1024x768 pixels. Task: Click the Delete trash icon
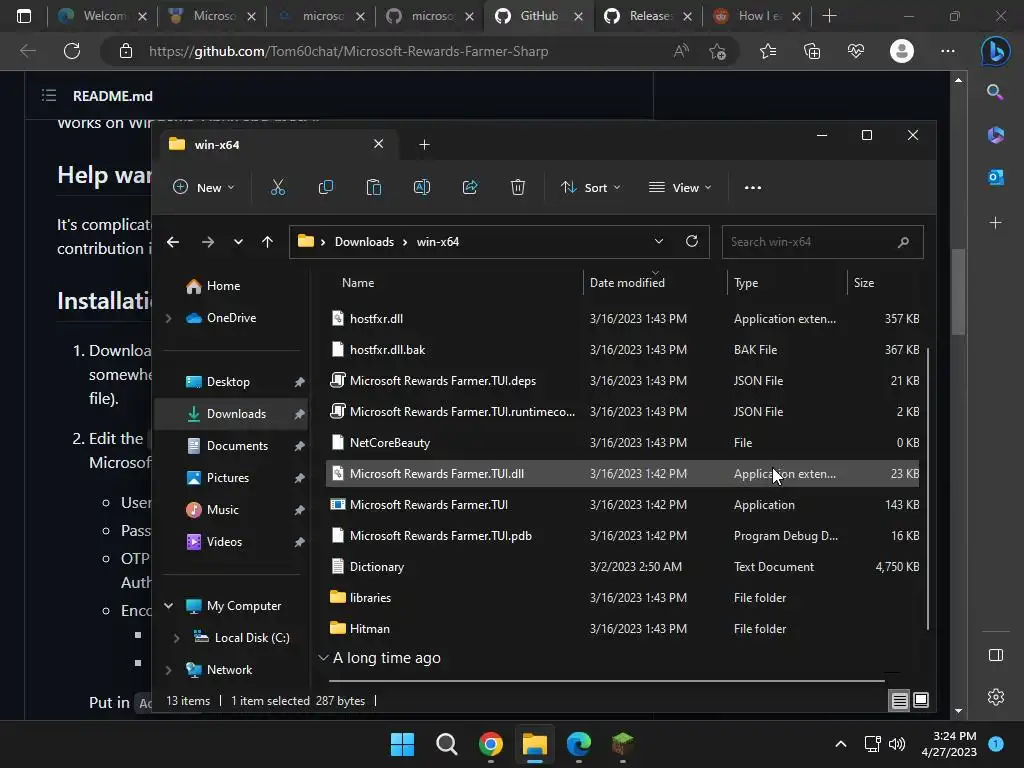pos(518,187)
